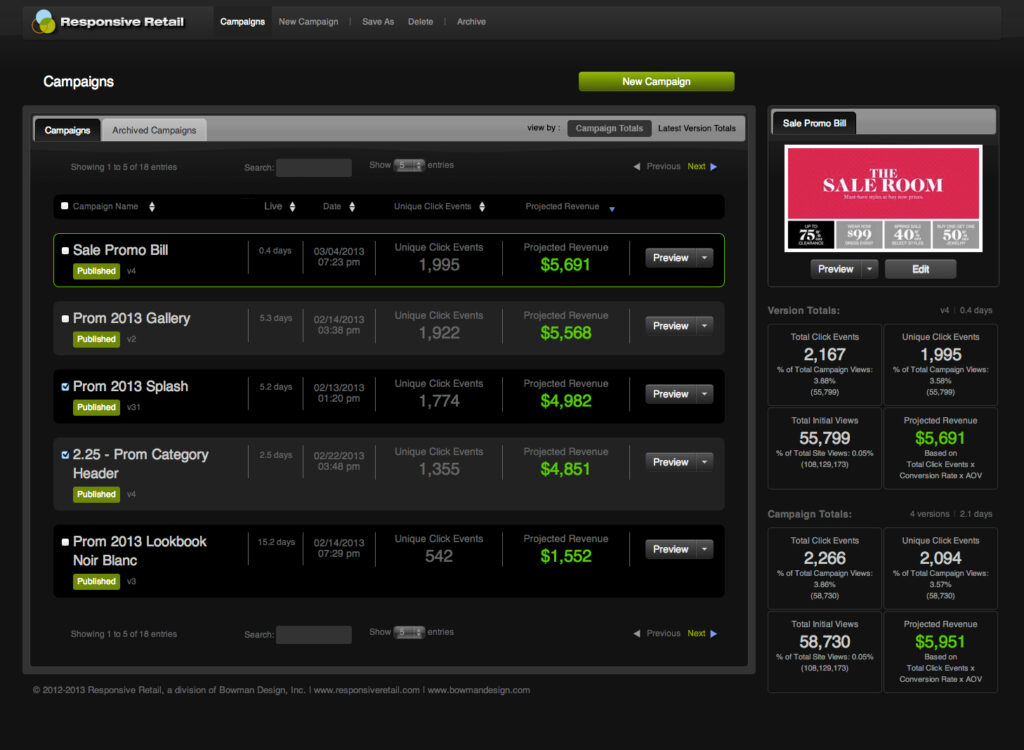Click $5,691 revenue in Sale Promo Bill row
Viewport: 1024px width, 750px height.
click(x=565, y=265)
